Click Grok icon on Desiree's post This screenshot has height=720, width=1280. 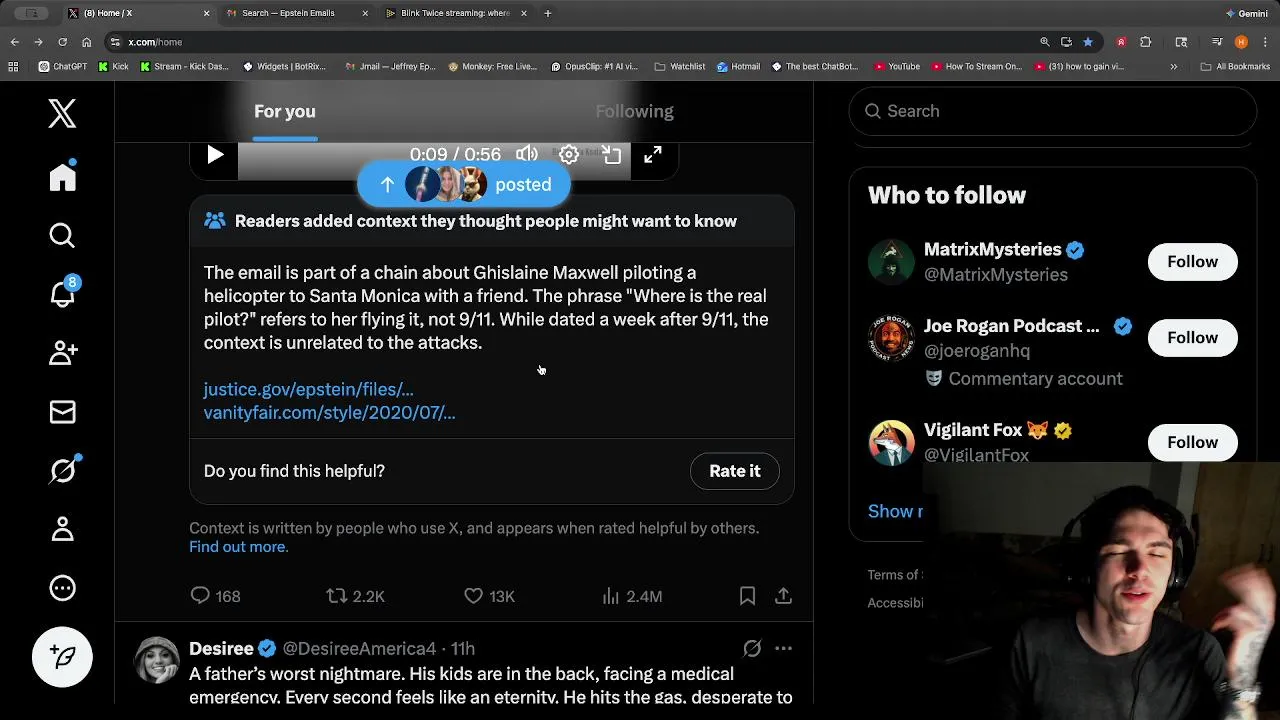[752, 648]
